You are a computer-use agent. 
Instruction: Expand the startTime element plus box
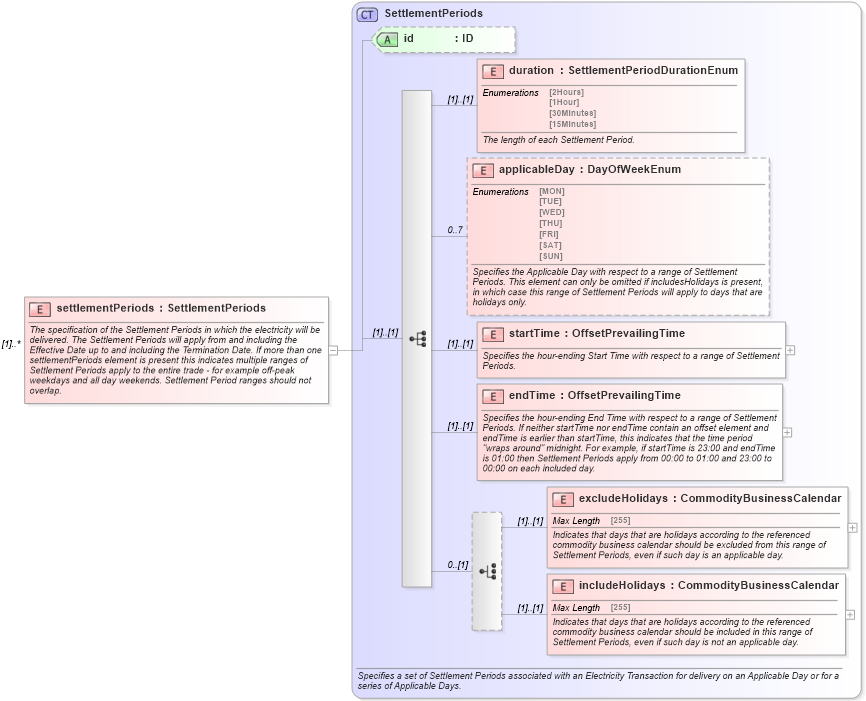[x=790, y=350]
